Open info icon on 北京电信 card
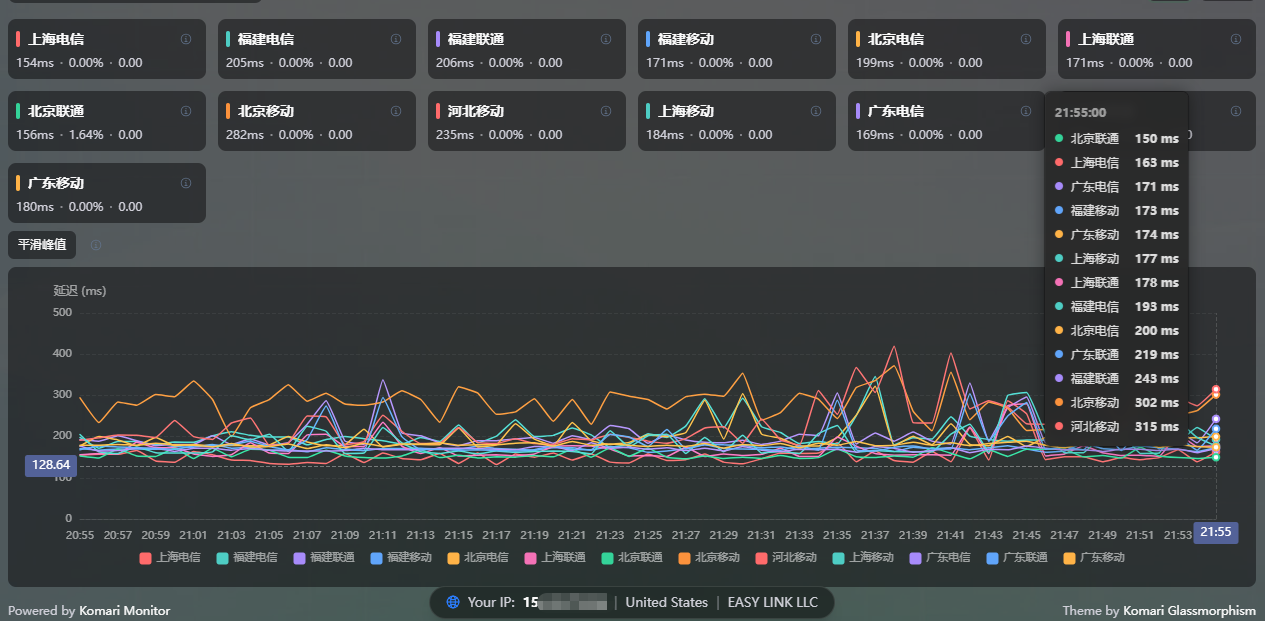 1026,39
